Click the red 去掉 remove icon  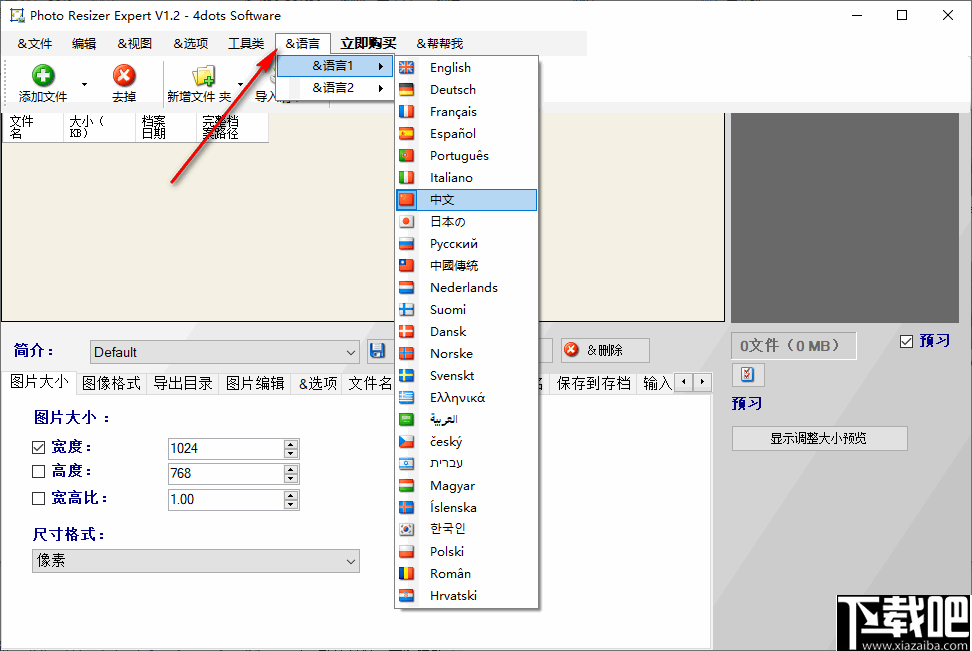(x=124, y=75)
